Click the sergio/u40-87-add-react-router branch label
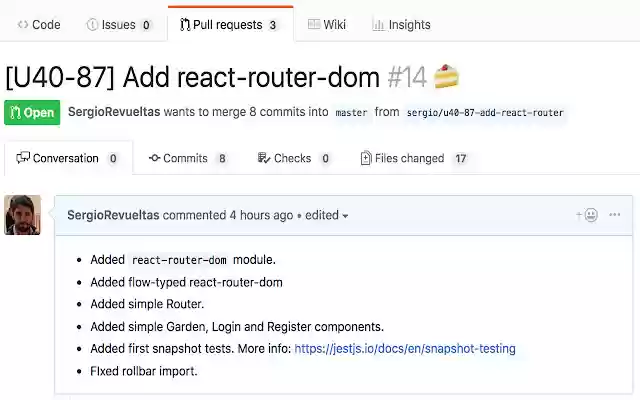The height and width of the screenshot is (400, 640). [485, 113]
